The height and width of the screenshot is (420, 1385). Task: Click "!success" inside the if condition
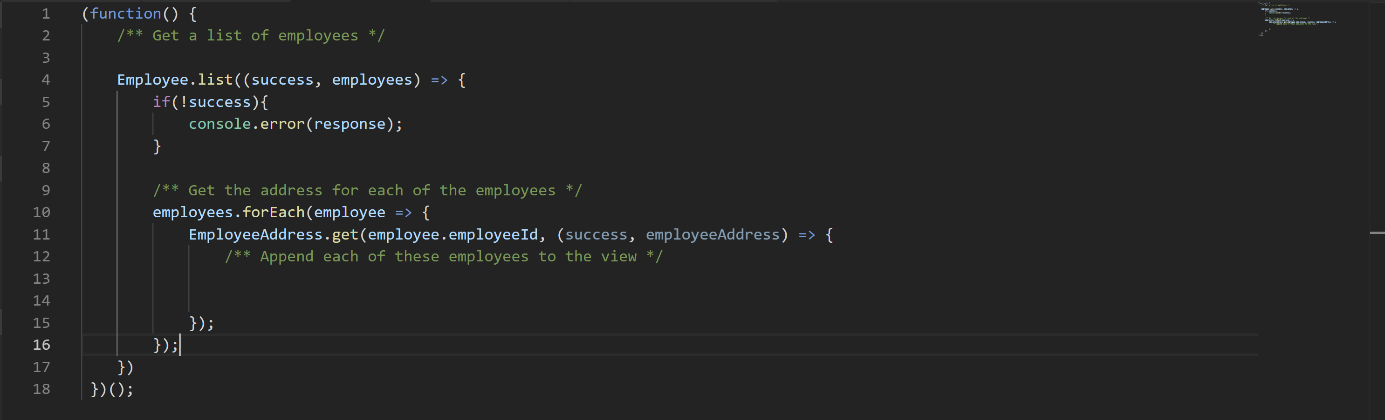click(x=215, y=102)
